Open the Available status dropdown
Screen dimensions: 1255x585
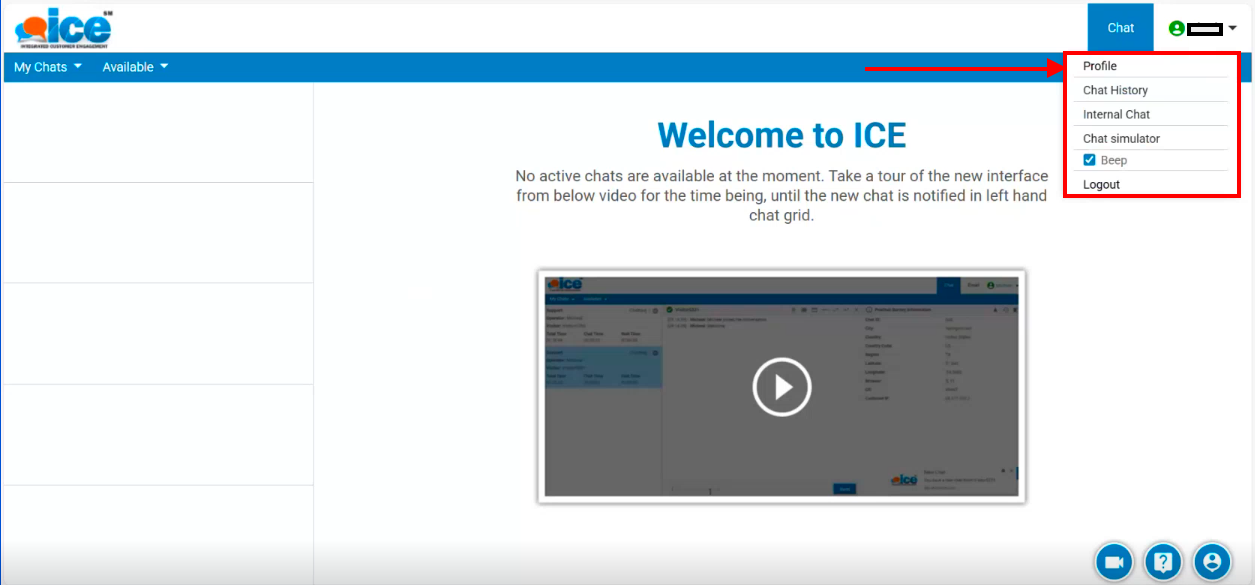pyautogui.click(x=135, y=67)
